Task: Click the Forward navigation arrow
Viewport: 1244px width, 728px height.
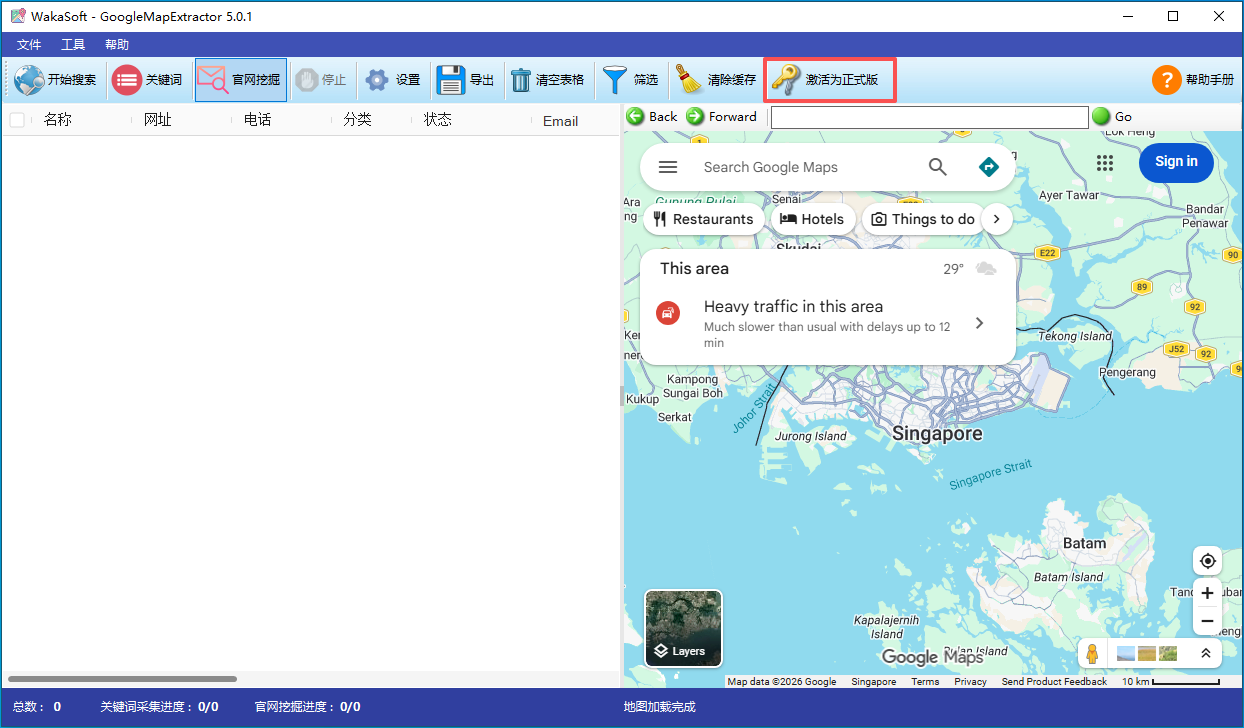Action: coord(722,117)
